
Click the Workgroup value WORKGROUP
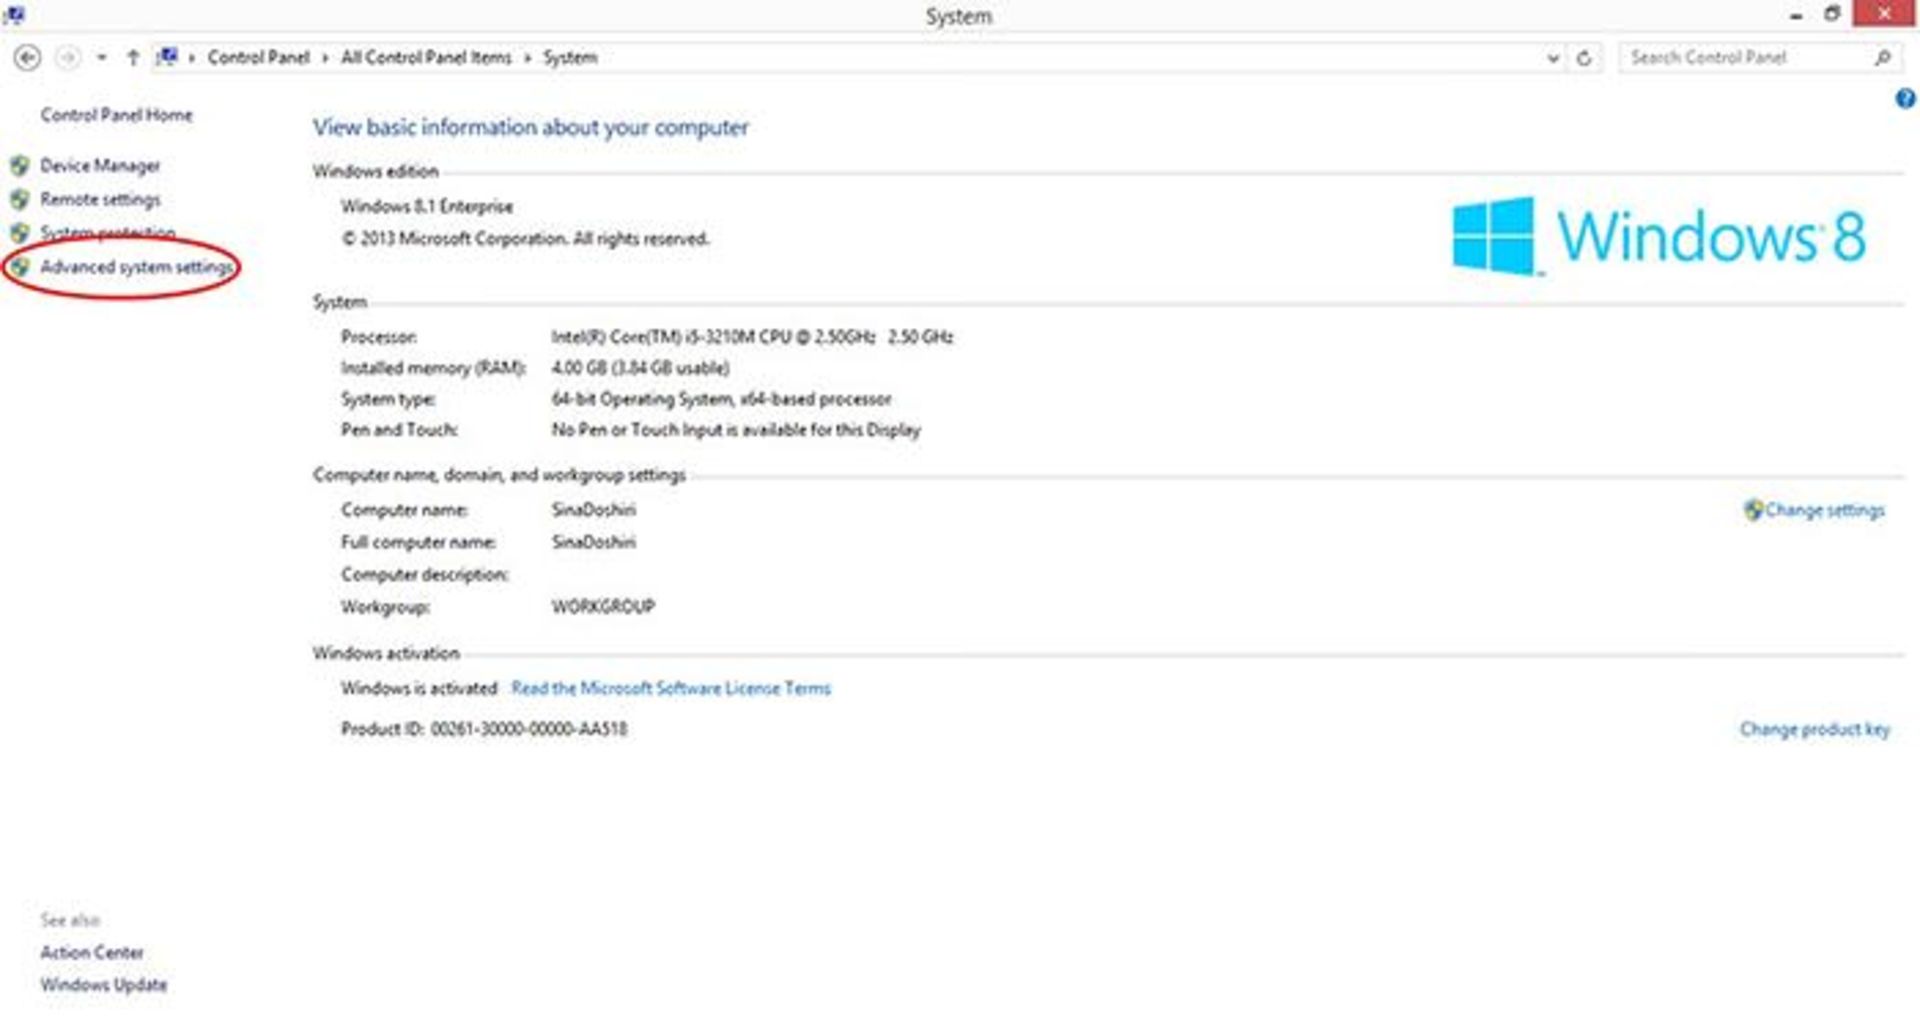(603, 607)
